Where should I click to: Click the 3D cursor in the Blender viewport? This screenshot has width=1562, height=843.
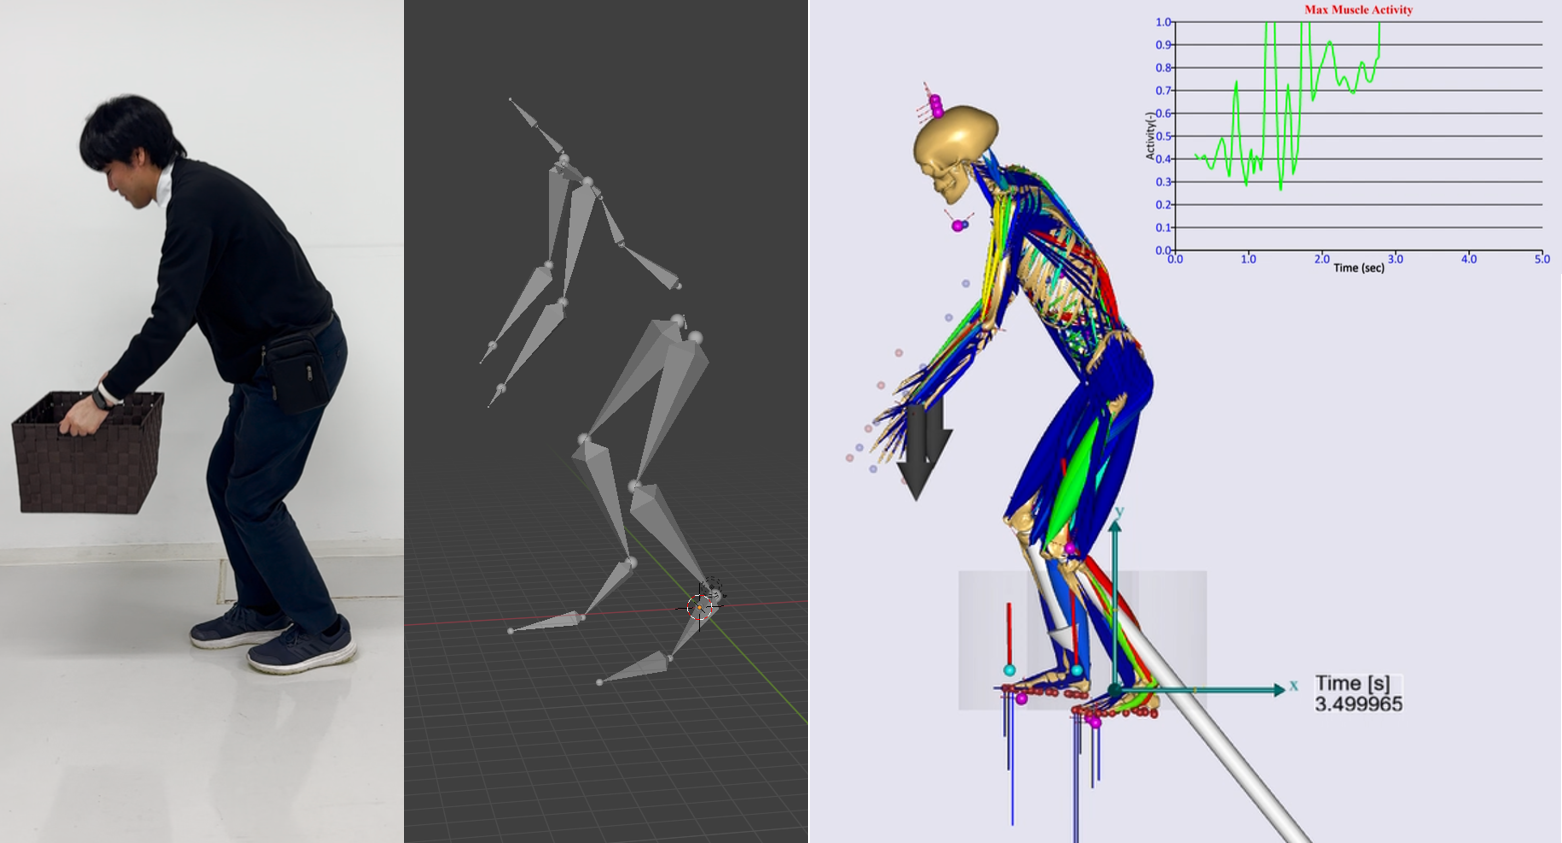coord(701,604)
